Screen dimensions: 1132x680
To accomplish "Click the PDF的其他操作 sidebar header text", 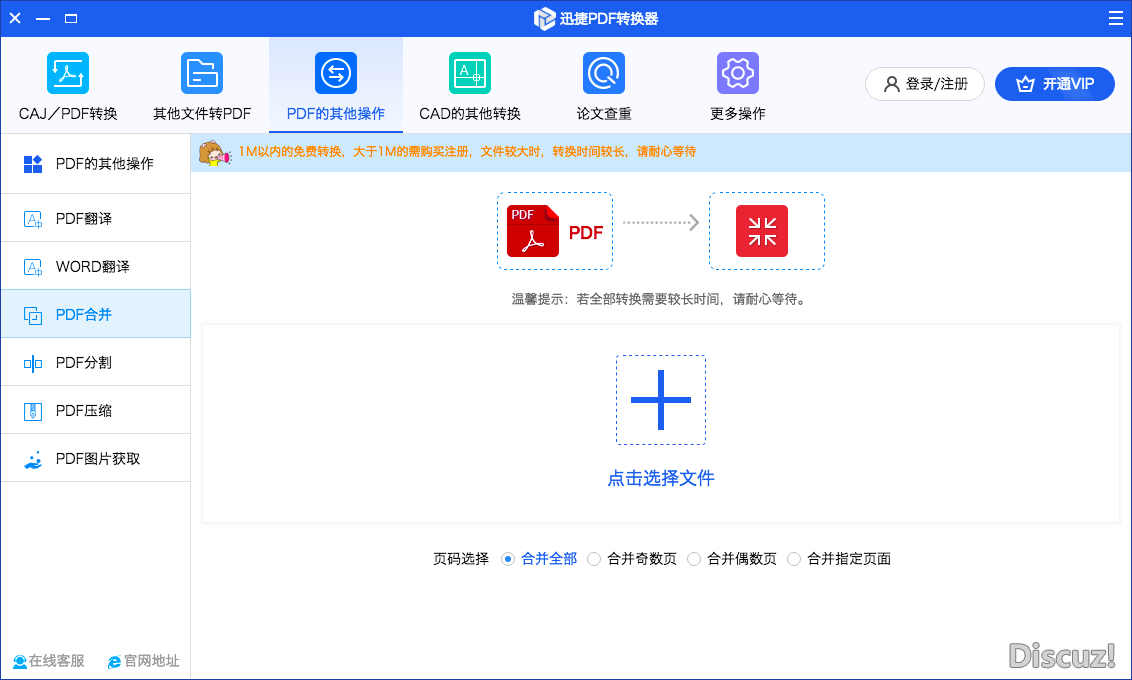I will tap(105, 164).
